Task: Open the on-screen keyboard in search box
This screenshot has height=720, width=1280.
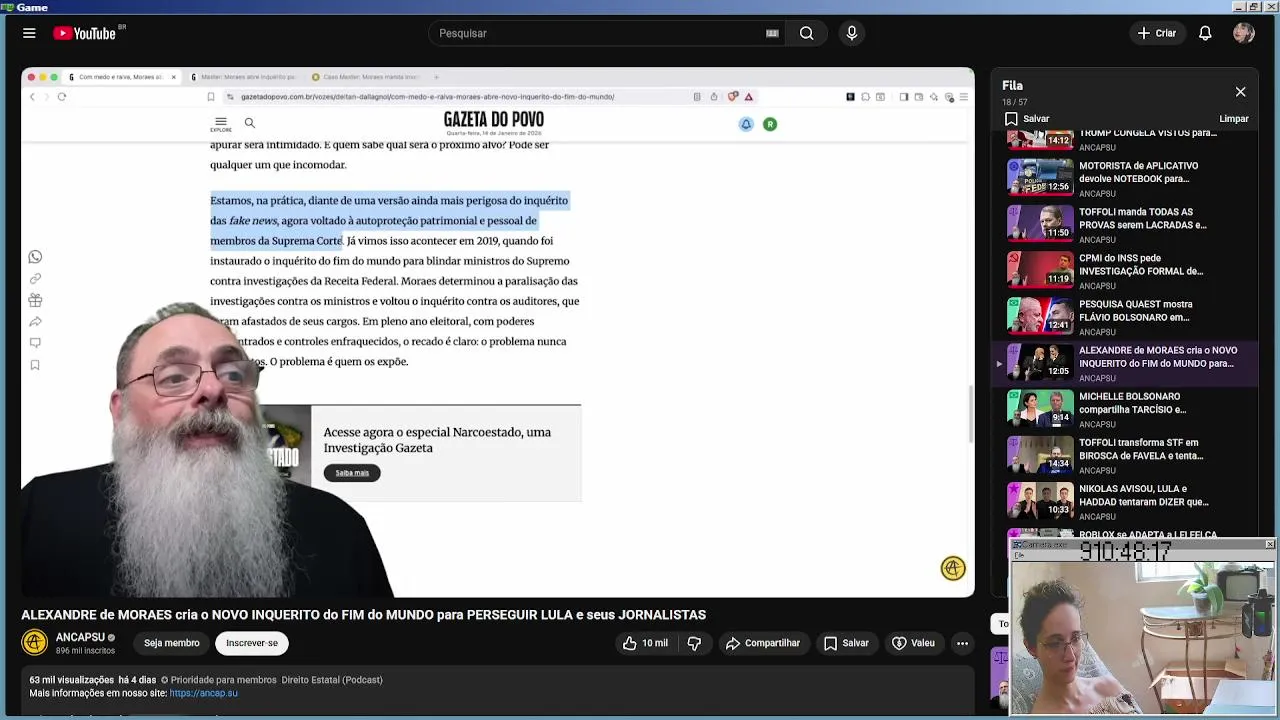Action: point(772,33)
